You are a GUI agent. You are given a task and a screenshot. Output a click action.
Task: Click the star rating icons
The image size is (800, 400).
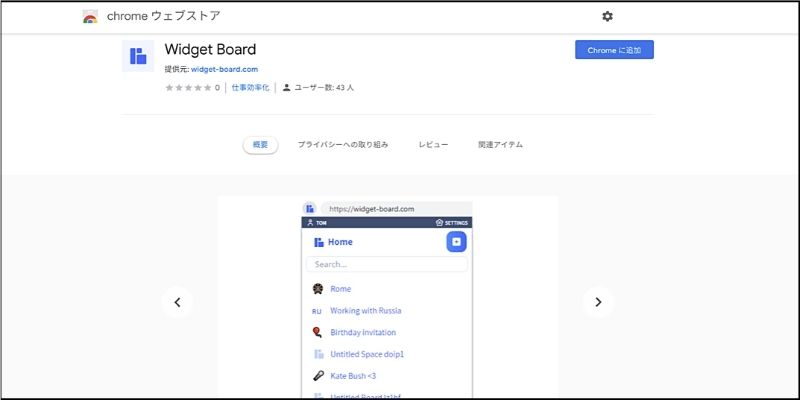click(188, 88)
